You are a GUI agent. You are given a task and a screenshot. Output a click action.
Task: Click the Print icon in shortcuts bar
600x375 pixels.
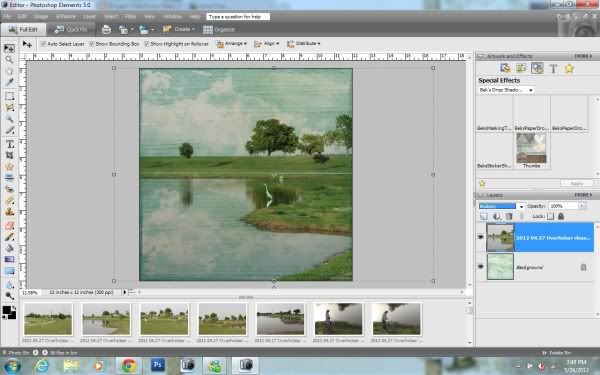tap(106, 29)
